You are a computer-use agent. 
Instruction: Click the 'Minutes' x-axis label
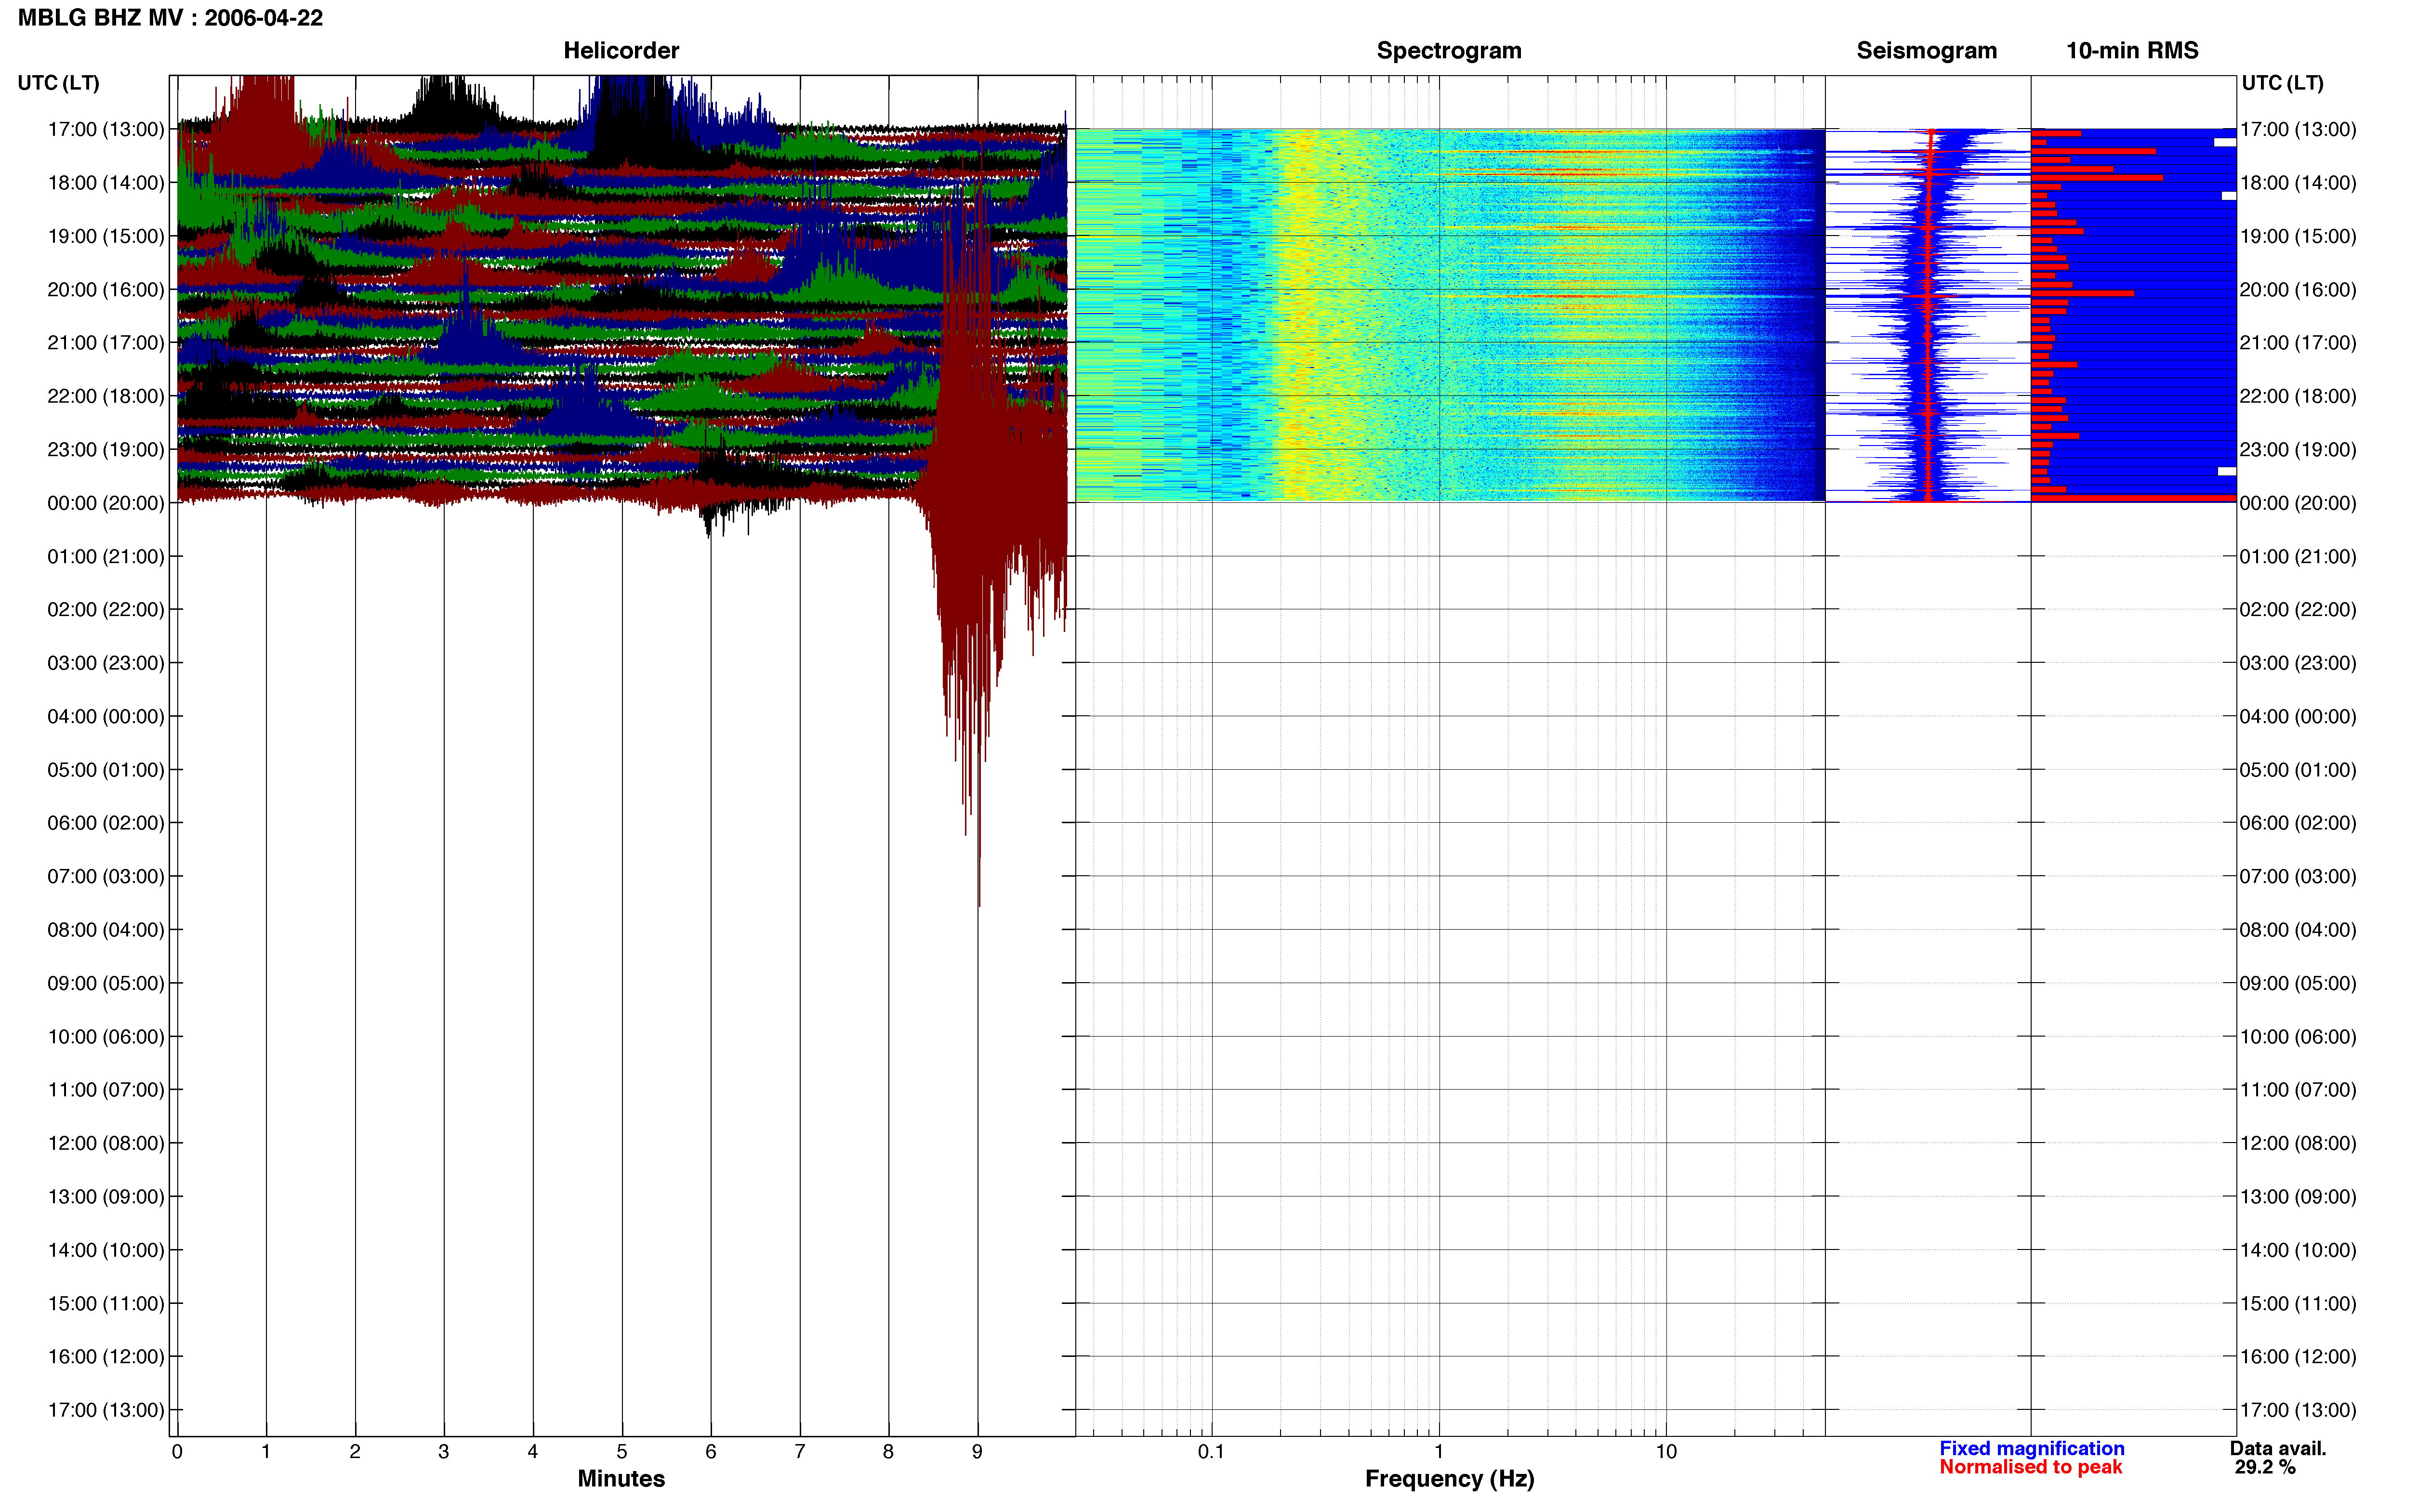coord(621,1479)
